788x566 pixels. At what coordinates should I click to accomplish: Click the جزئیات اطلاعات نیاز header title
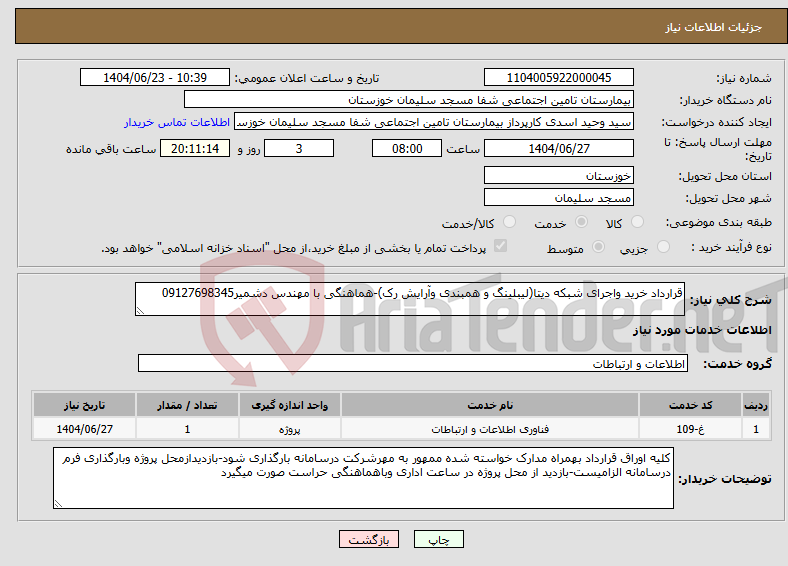click(x=714, y=27)
